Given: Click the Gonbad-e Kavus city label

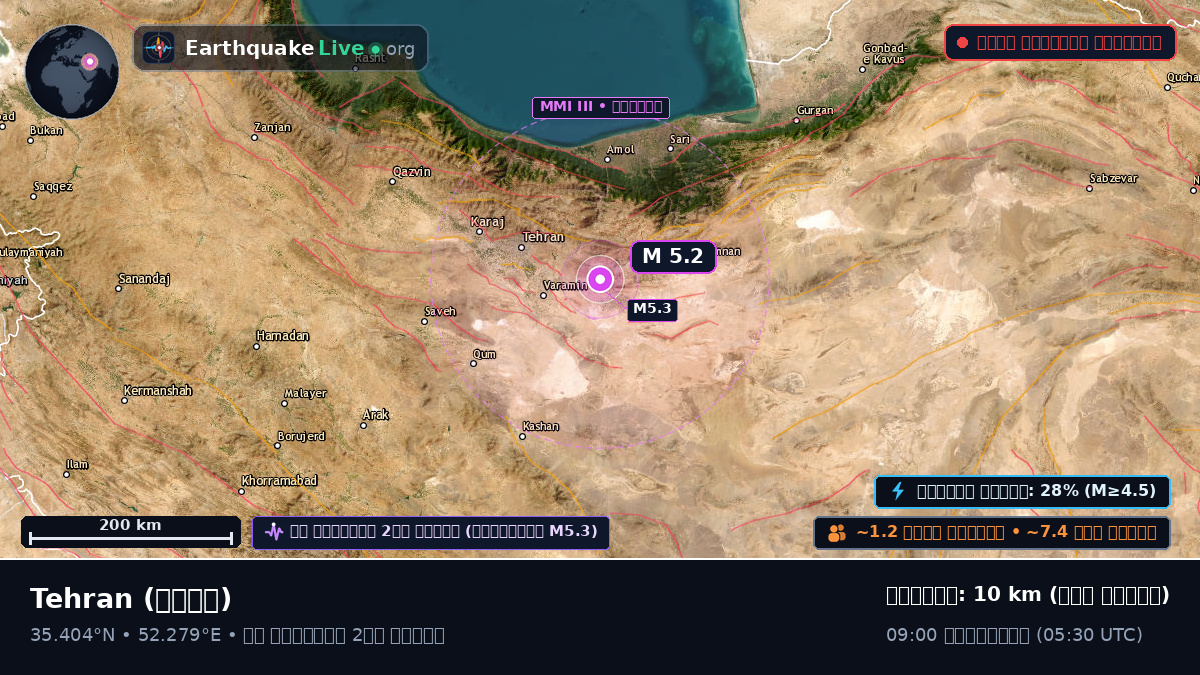Looking at the screenshot, I should point(884,54).
